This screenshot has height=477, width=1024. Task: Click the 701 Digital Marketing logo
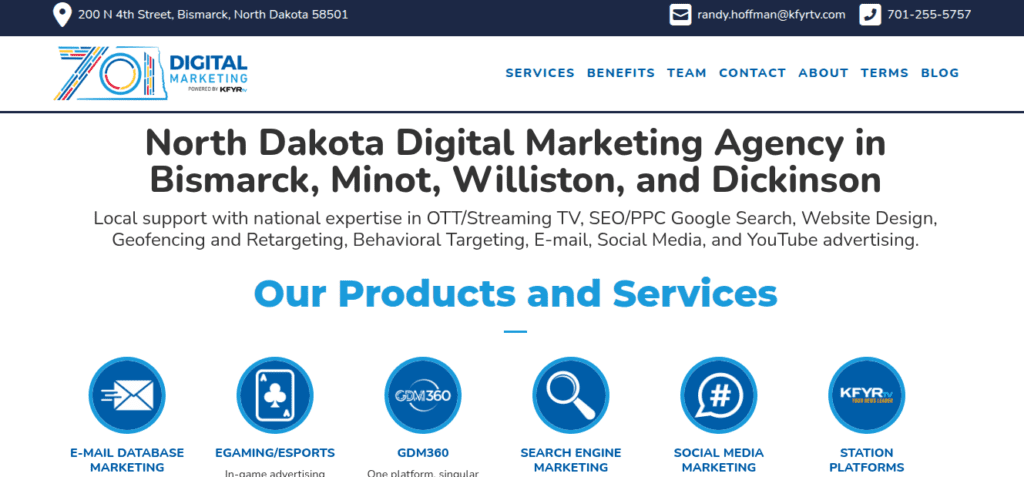152,73
